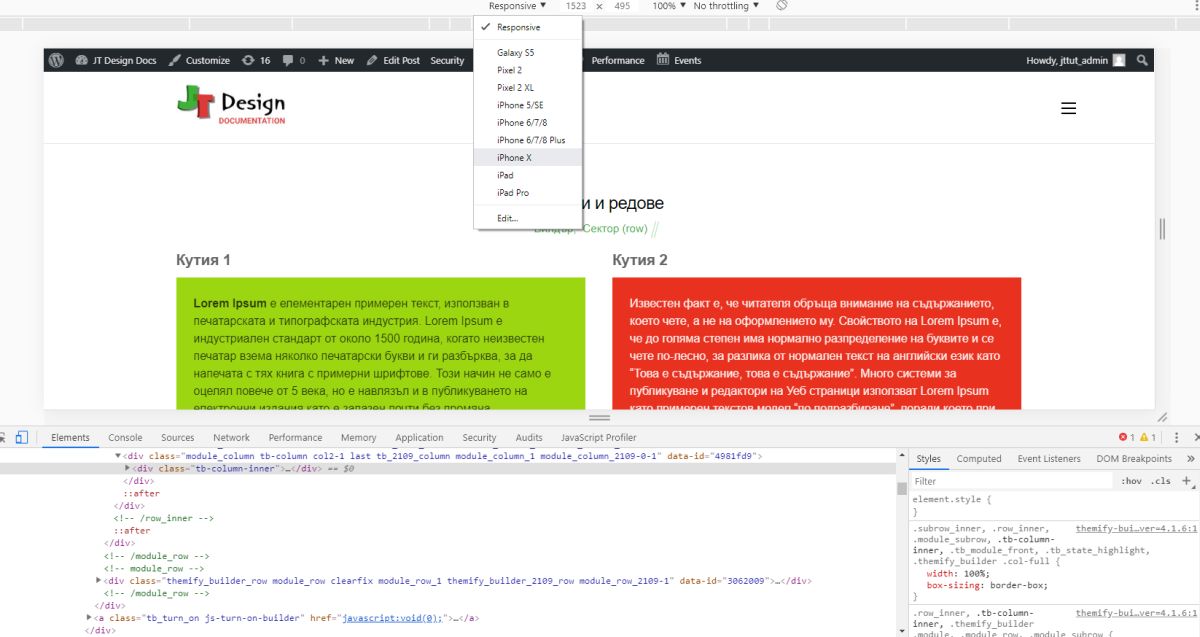Open the hamburger menu on the page

[1068, 108]
